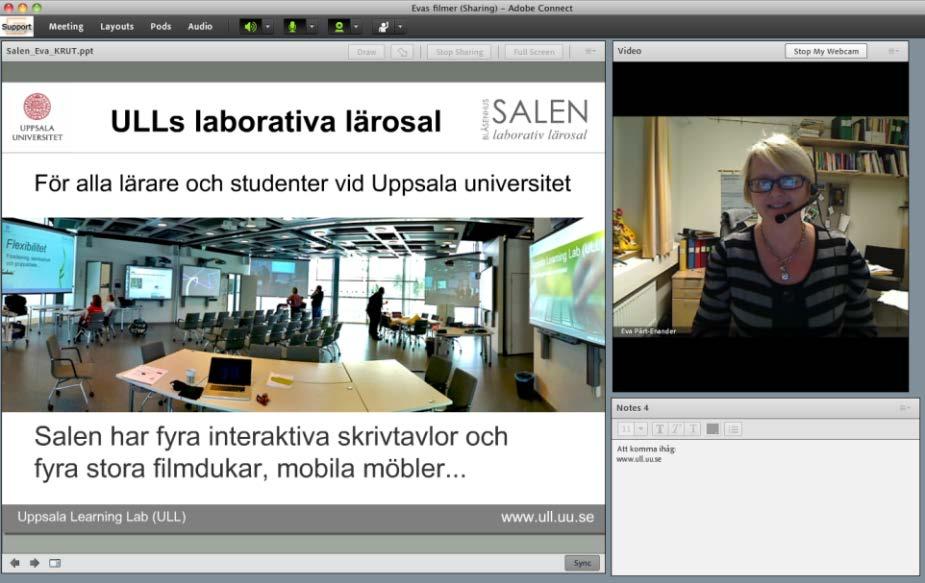Toggle the green webcam icon
The image size is (925, 583).
[x=339, y=27]
